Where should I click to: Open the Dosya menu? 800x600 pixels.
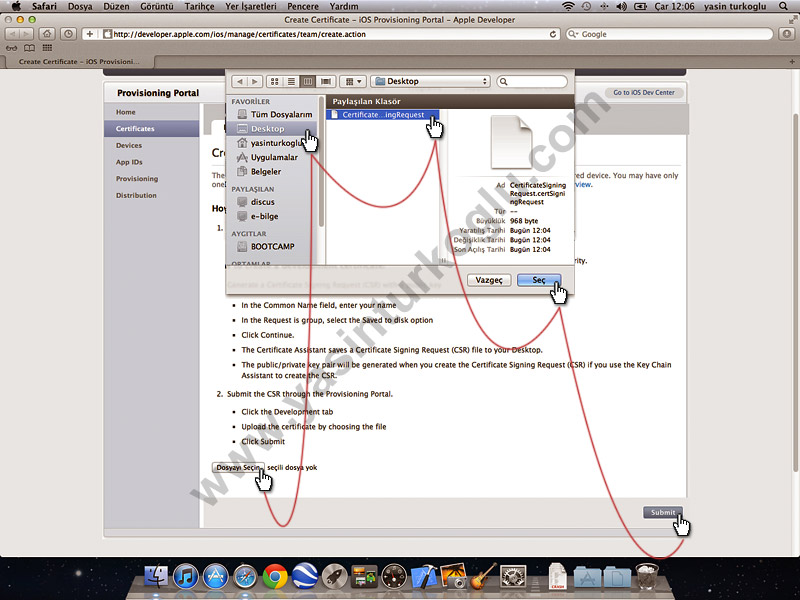(80, 6)
